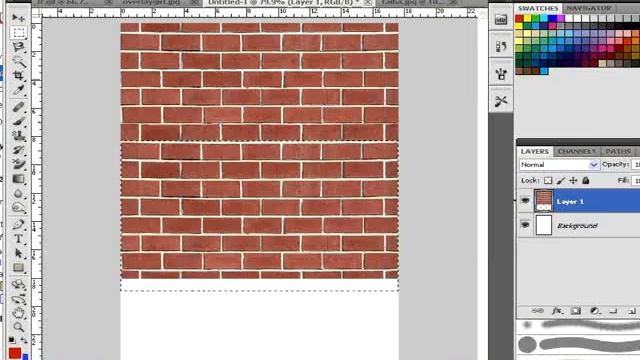Screen dimensions: 640x360
Task: Select the 3D Orbit camera tool
Action: (18, 299)
